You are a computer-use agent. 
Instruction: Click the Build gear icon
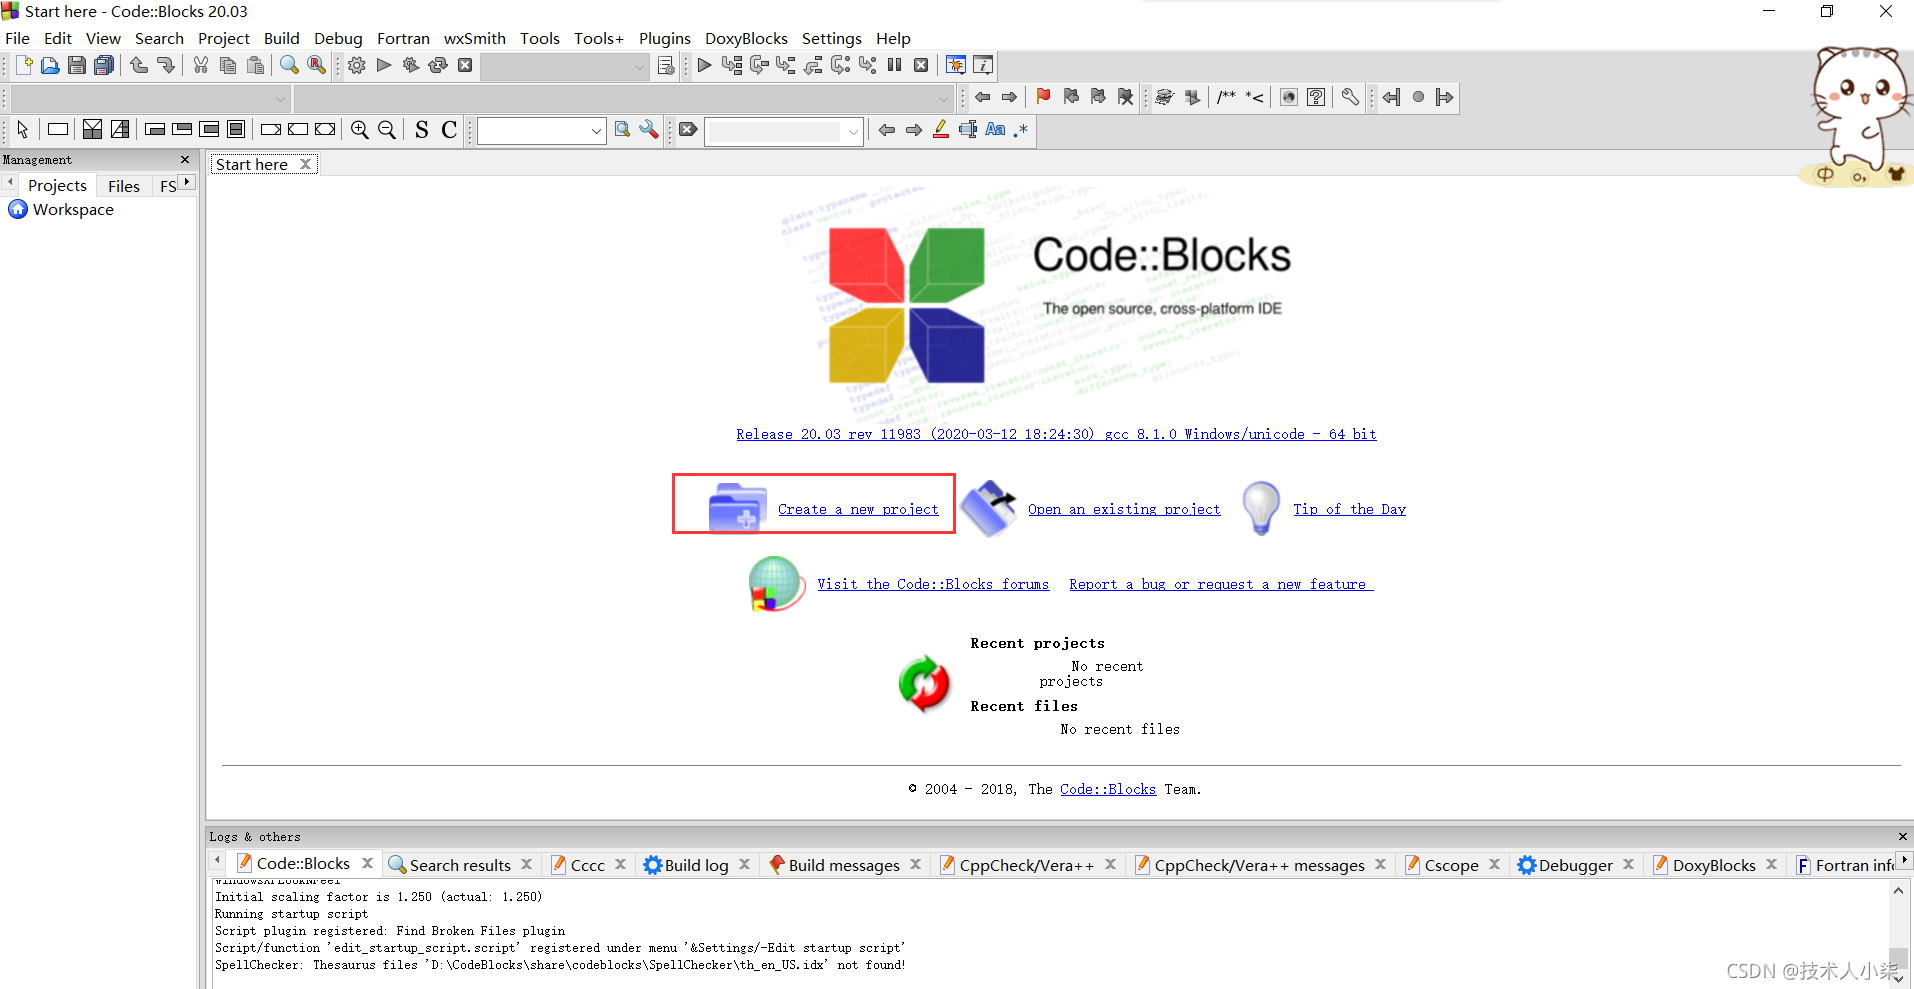pos(357,65)
